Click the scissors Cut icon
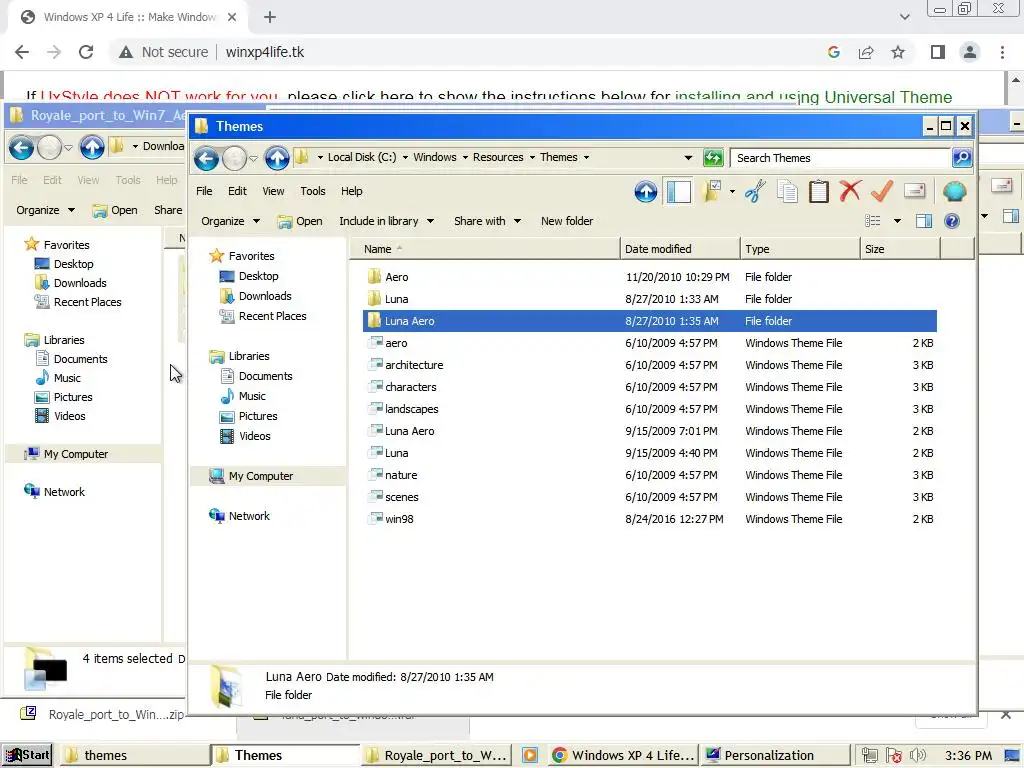 click(755, 191)
